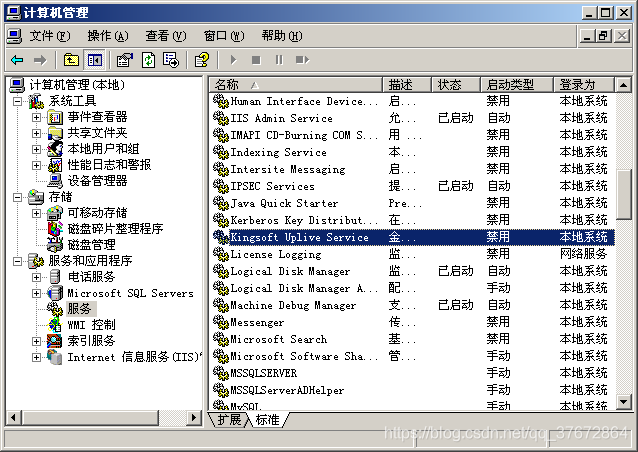Select the 索引服务 tree node

click(x=91, y=341)
